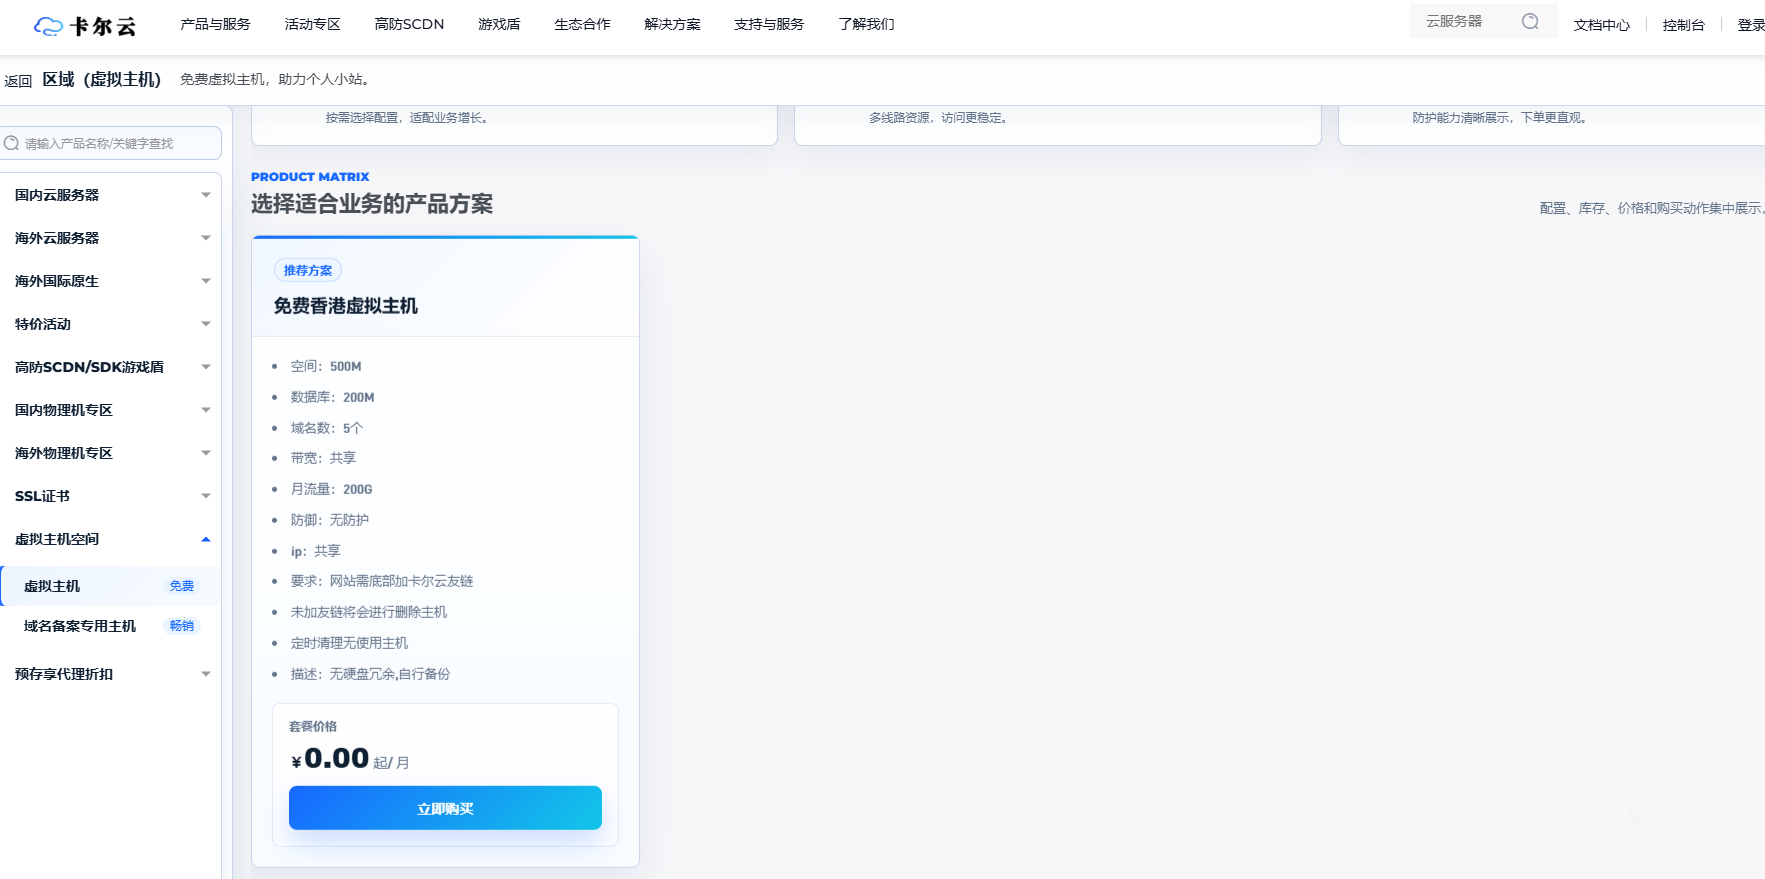Click the 特价活动 category label
The height and width of the screenshot is (879, 1765).
tap(43, 324)
